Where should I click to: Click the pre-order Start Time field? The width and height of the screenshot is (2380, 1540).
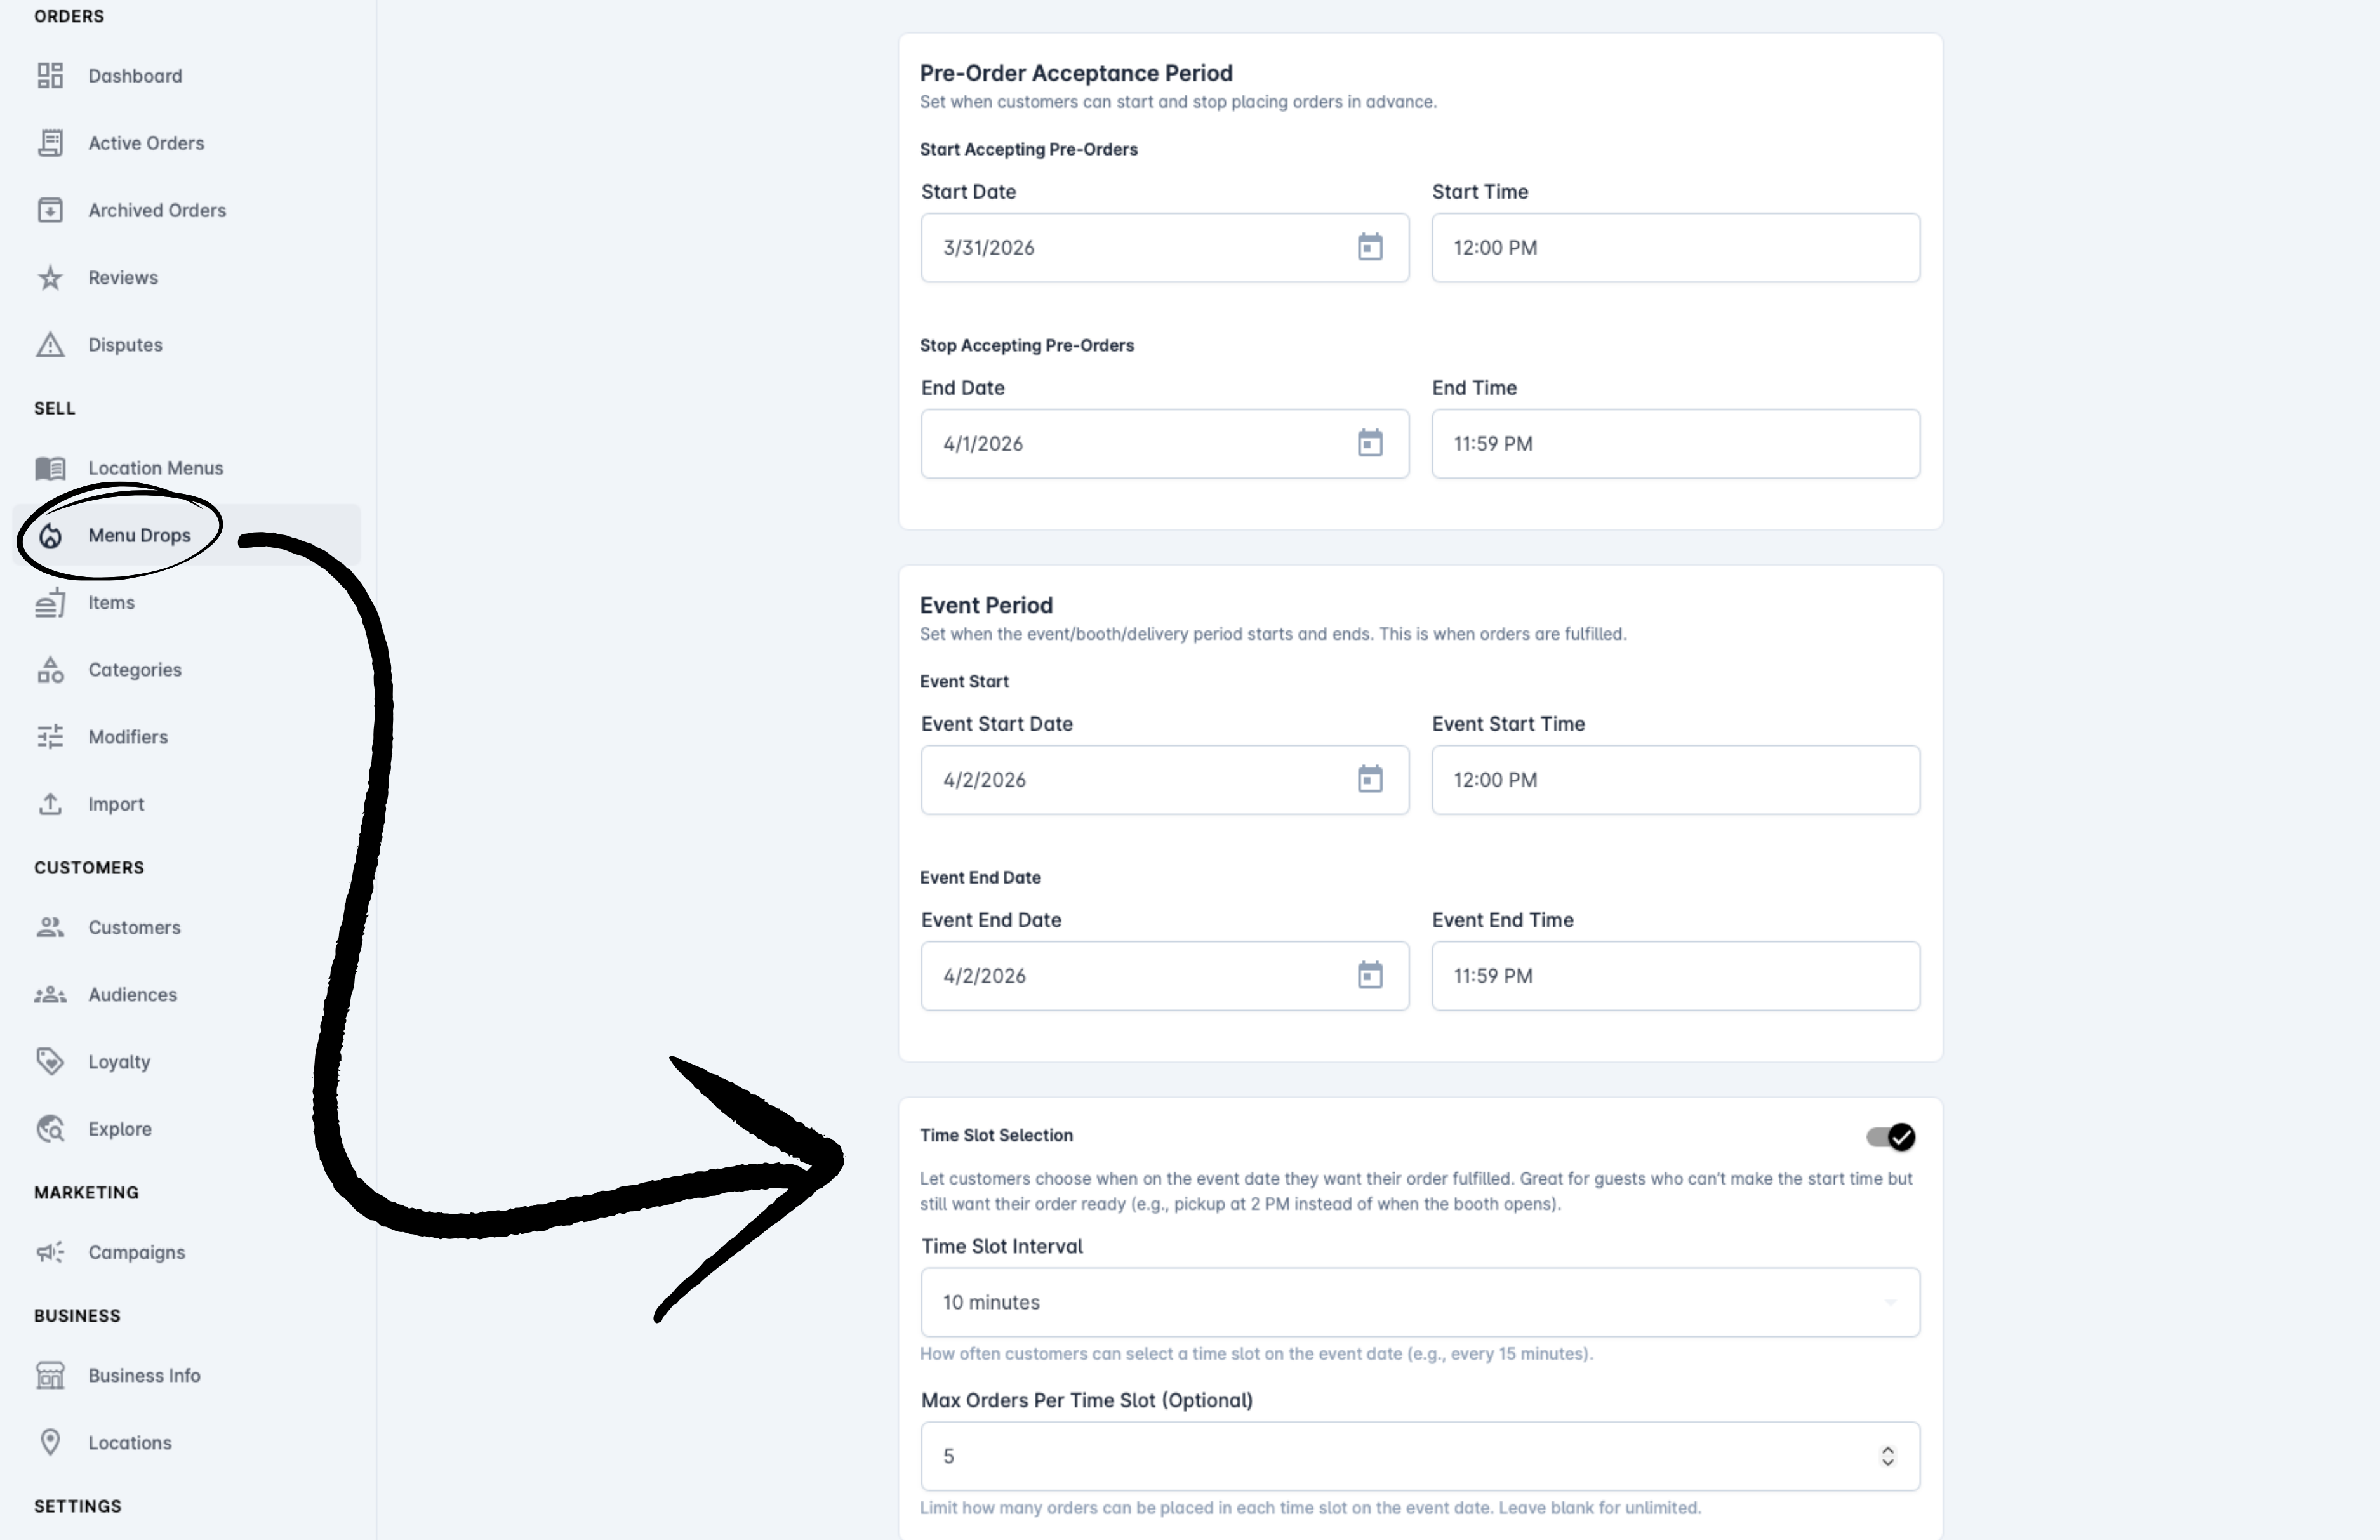coord(1675,247)
